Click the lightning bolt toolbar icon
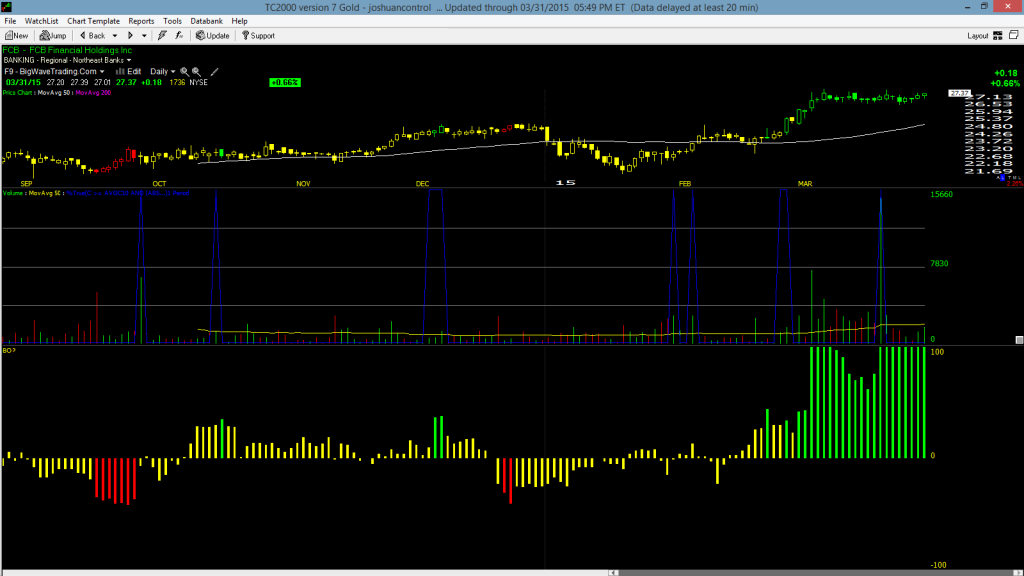 coord(162,36)
